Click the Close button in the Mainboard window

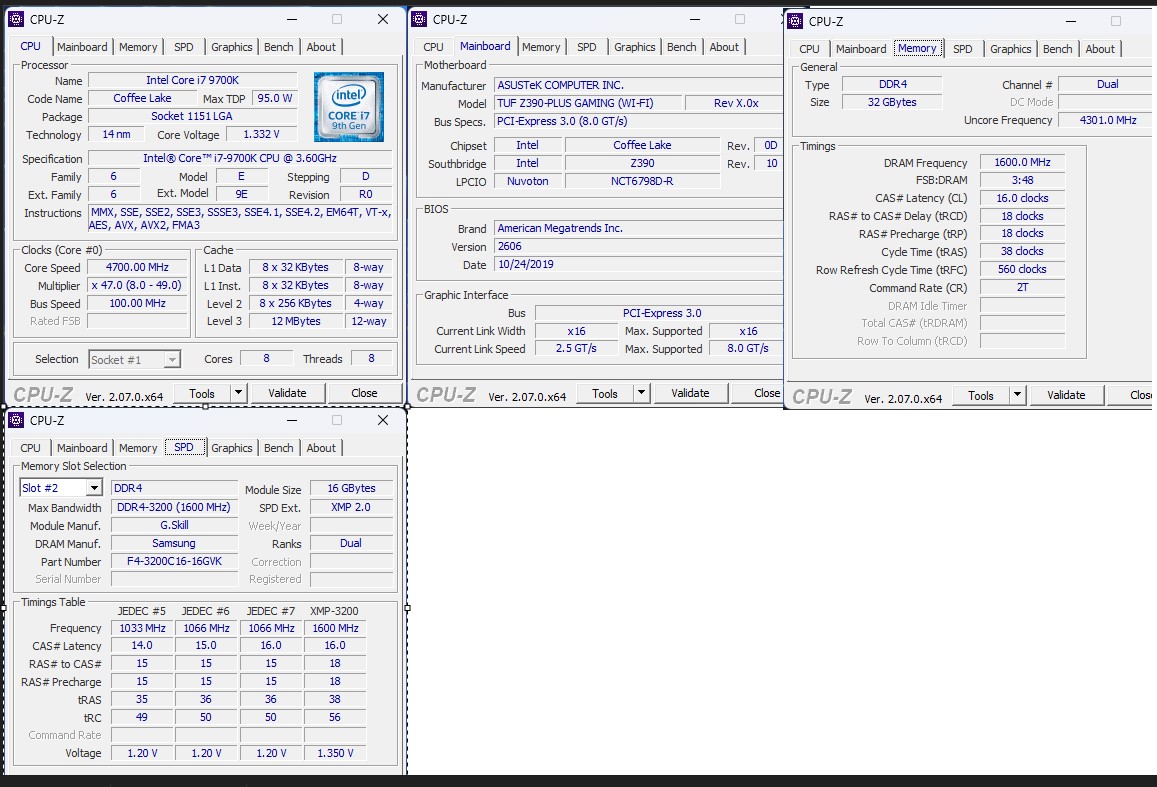pos(758,394)
